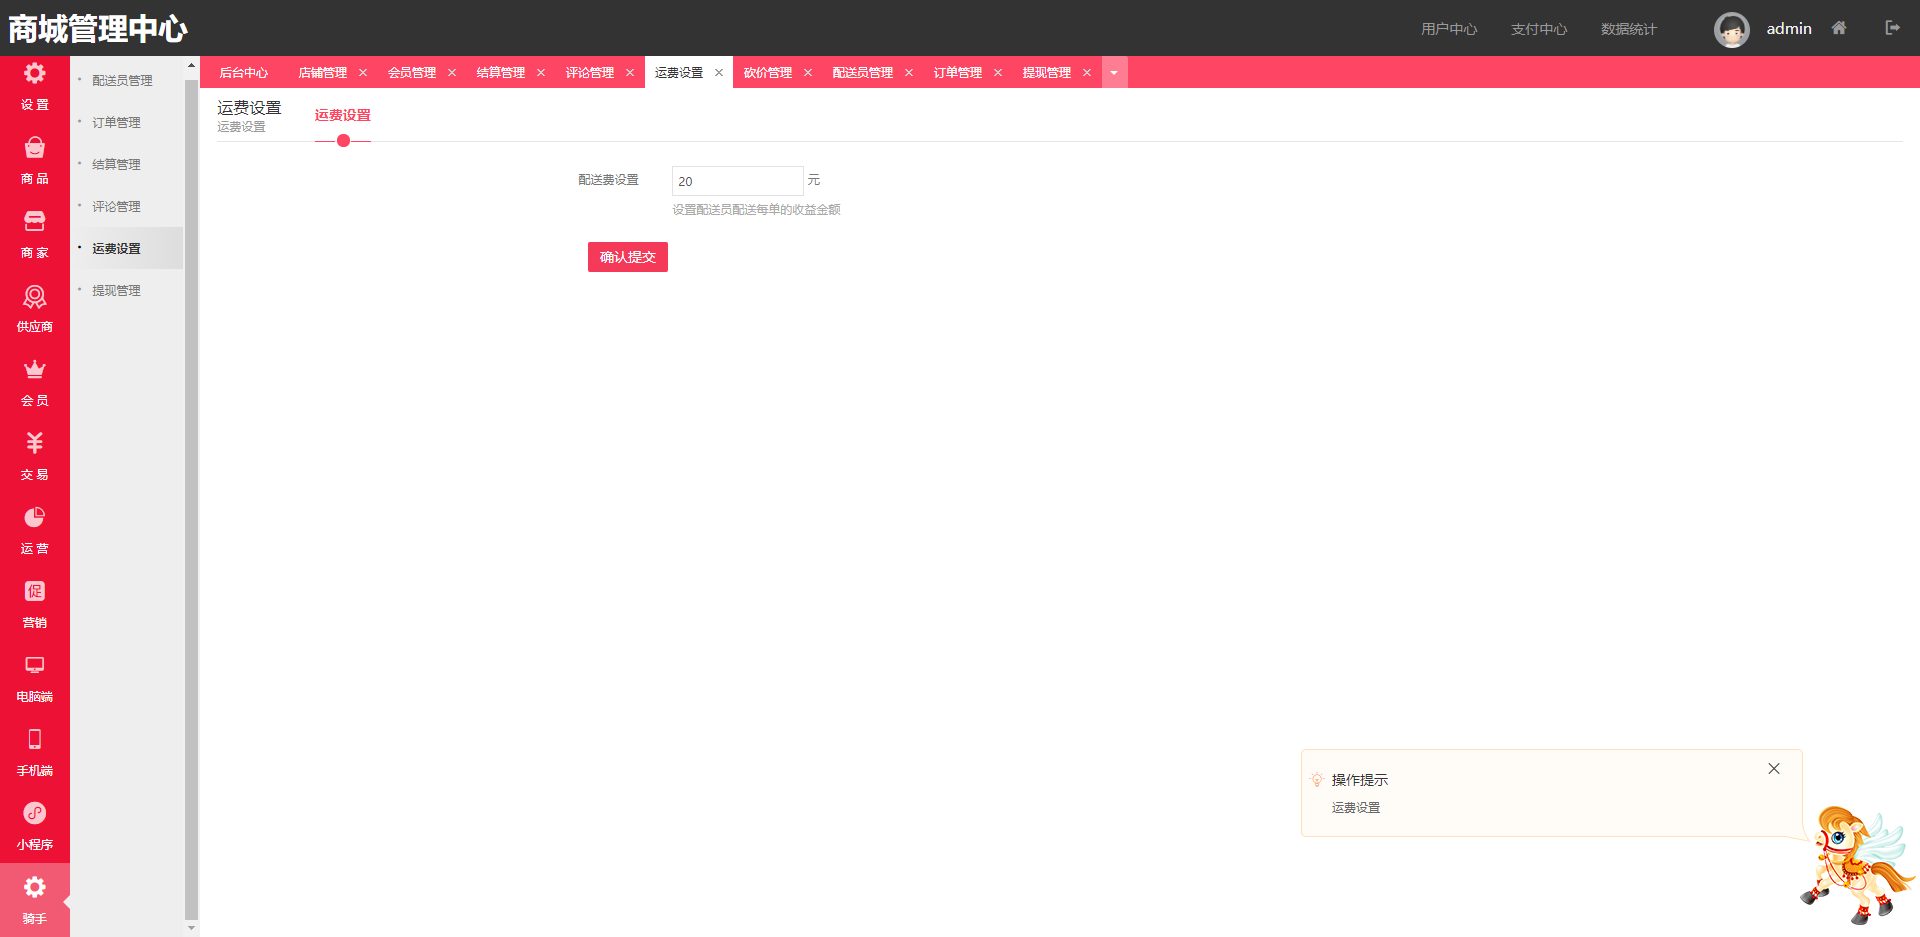Image resolution: width=1920 pixels, height=937 pixels.
Task: Switch to the 结算管理 tab
Action: pyautogui.click(x=501, y=73)
